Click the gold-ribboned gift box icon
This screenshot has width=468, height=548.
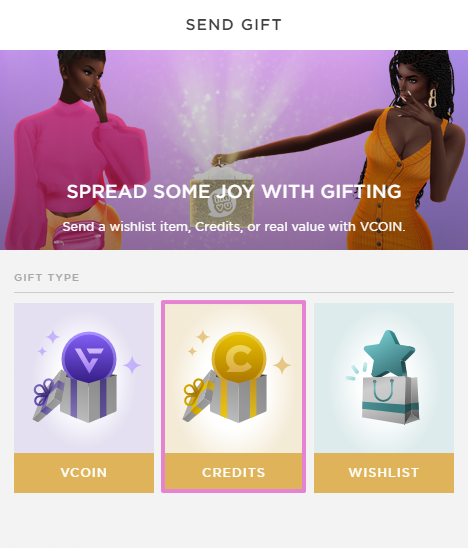point(225,397)
